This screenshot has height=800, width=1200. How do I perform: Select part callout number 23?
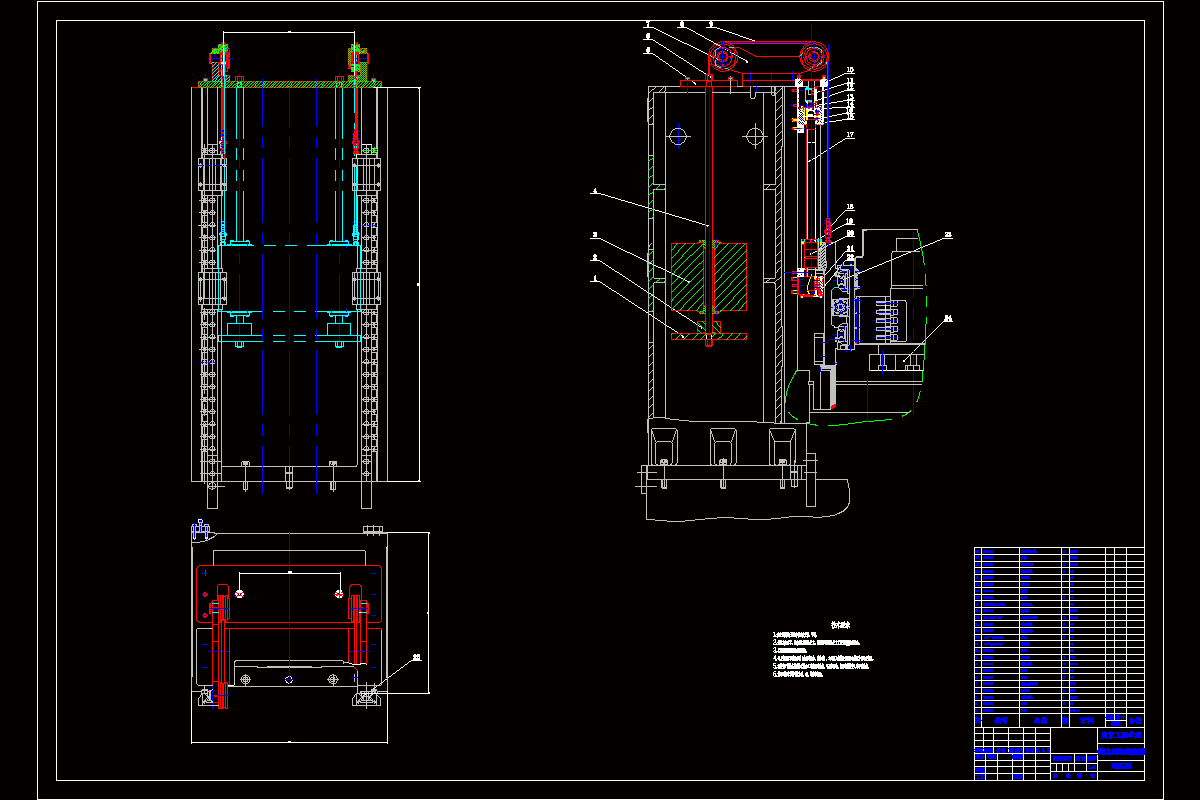(x=948, y=234)
